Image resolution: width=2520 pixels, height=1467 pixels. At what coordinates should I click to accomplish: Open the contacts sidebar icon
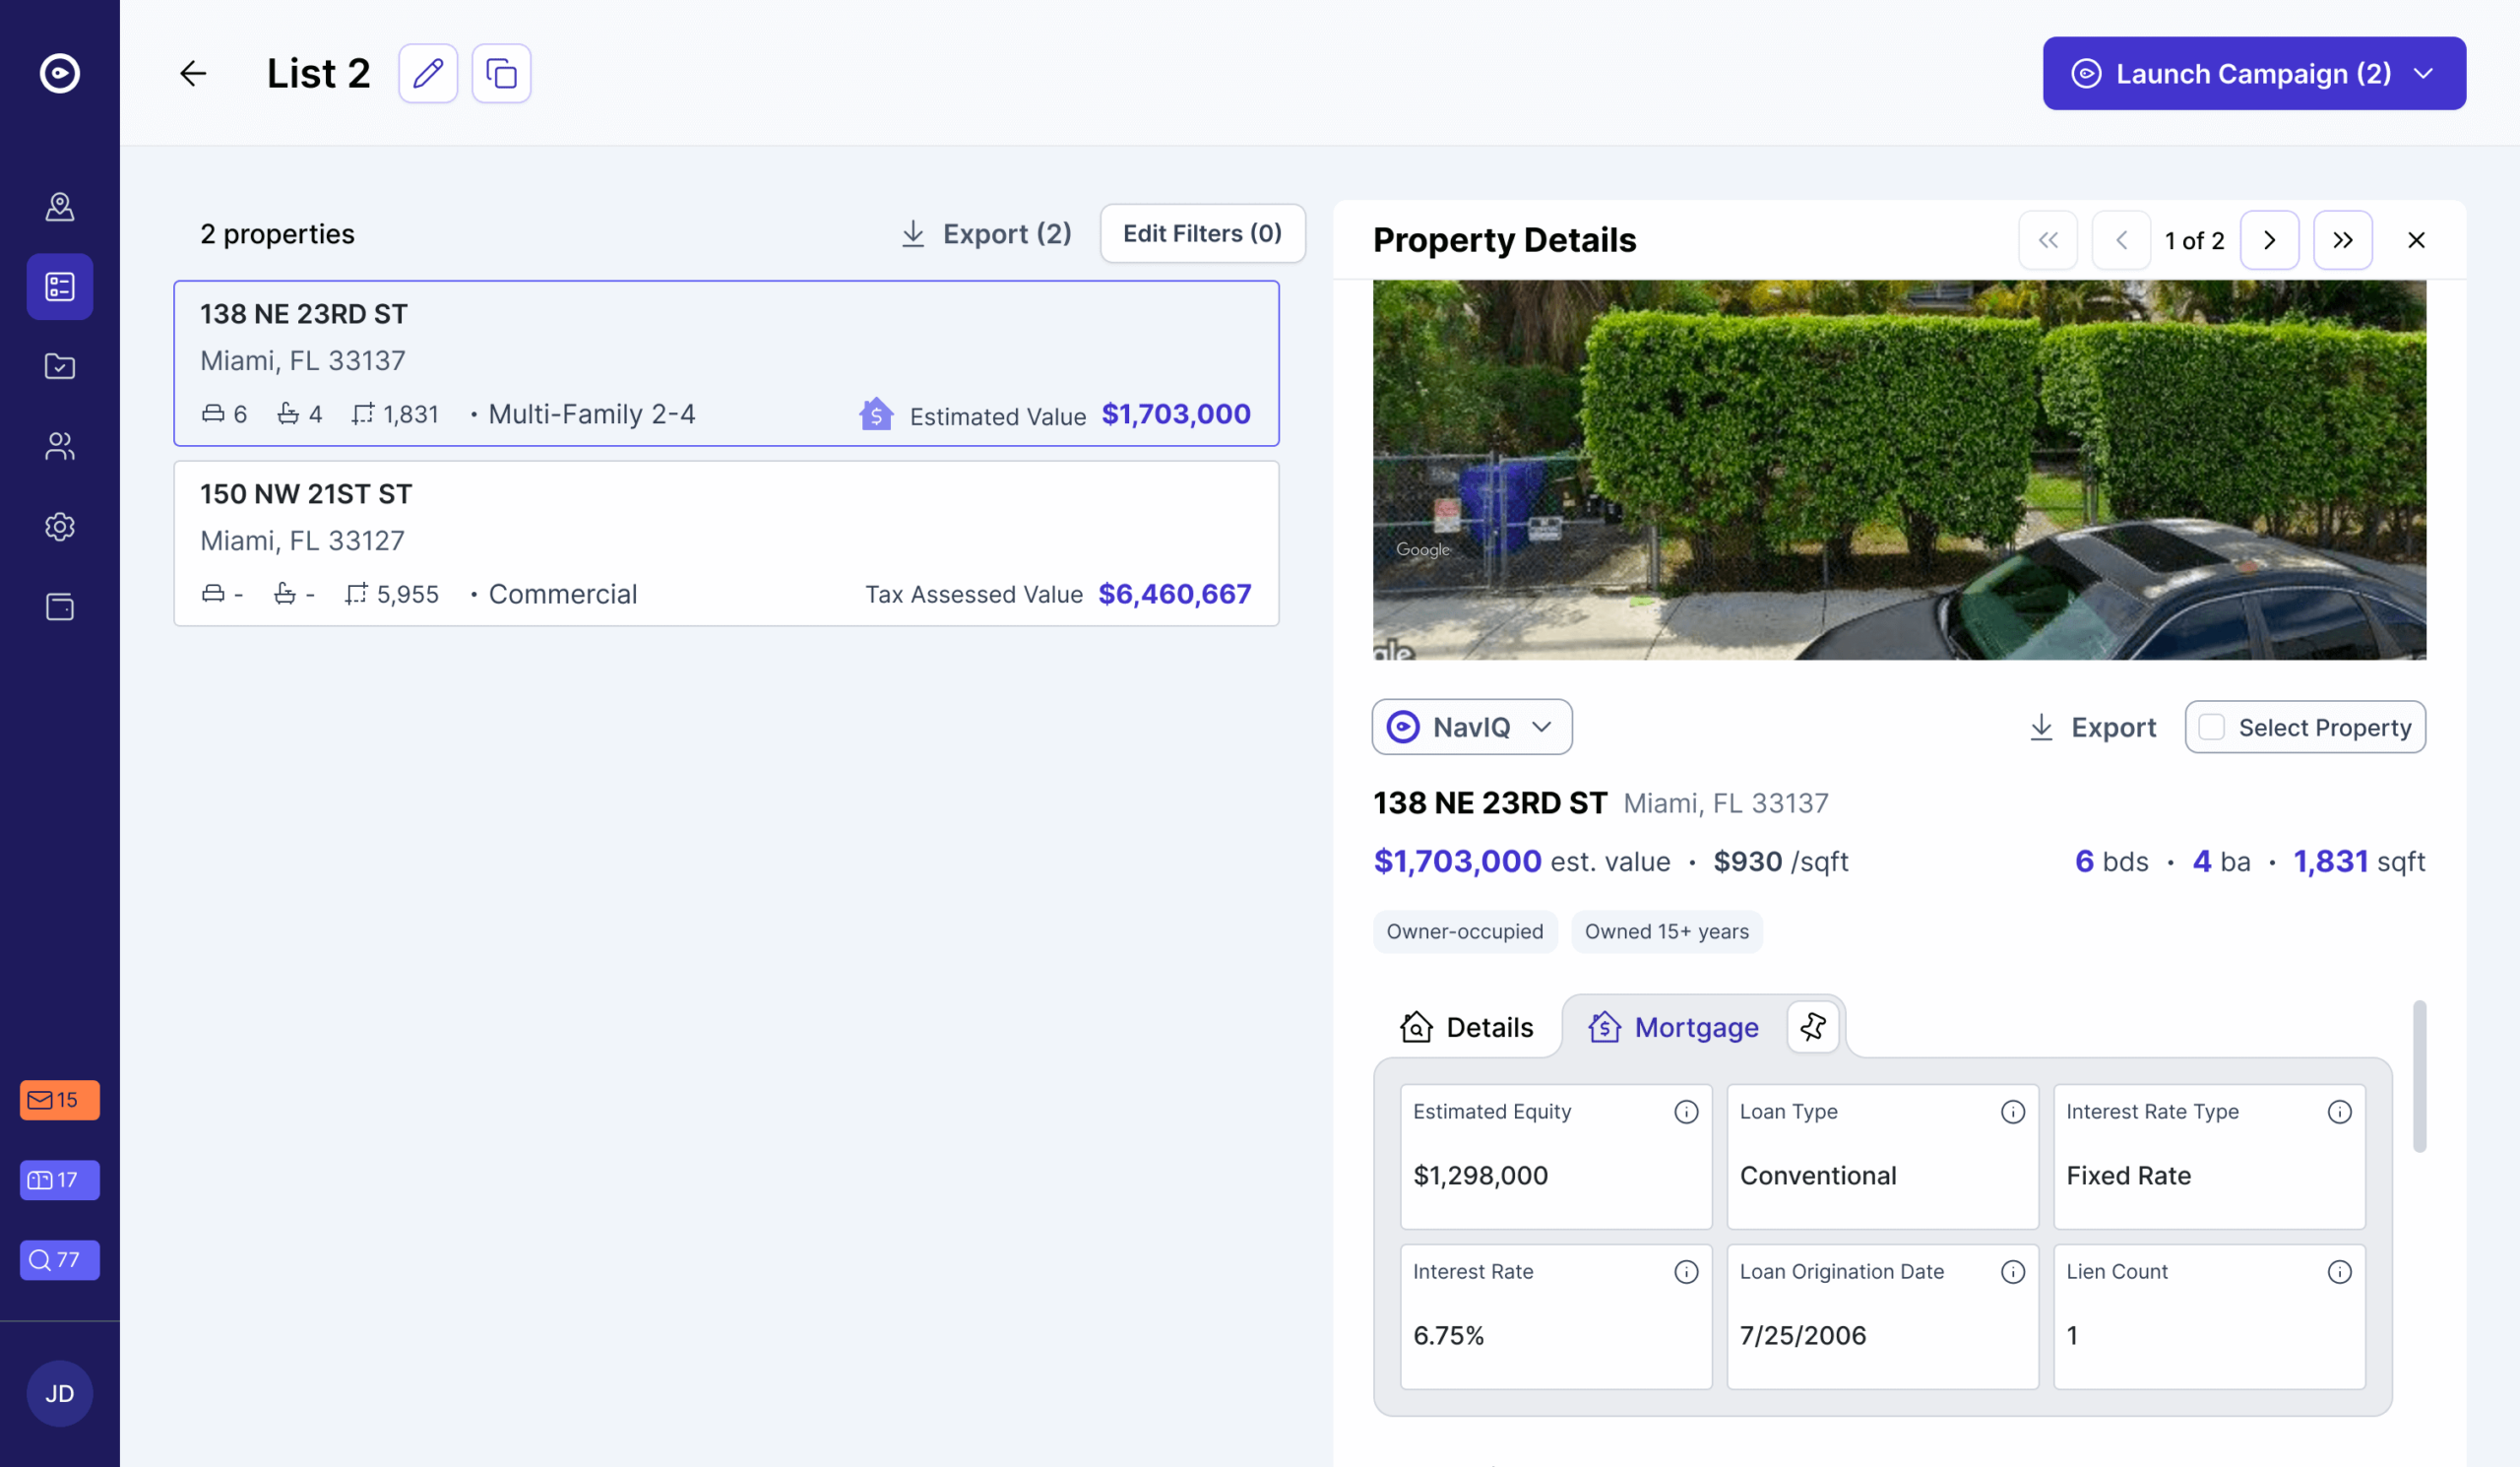click(60, 446)
